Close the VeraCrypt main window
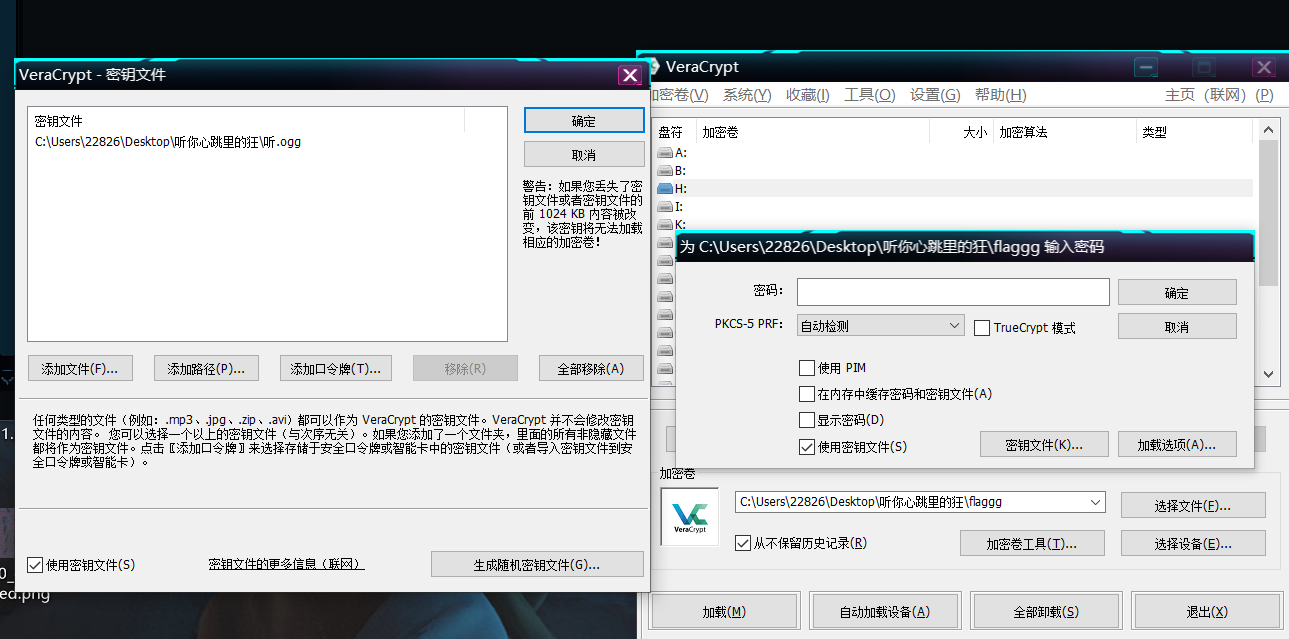1289x639 pixels. point(1264,68)
